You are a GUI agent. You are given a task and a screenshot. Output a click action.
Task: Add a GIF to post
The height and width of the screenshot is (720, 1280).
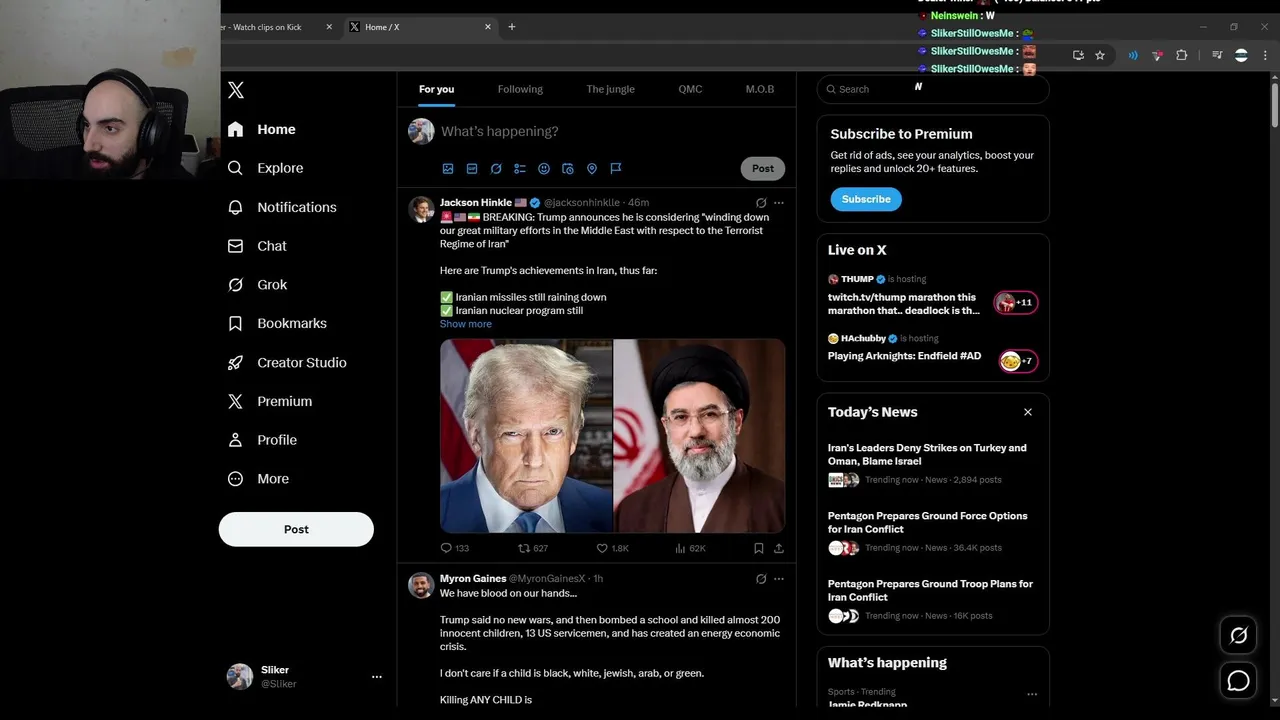[x=472, y=169]
